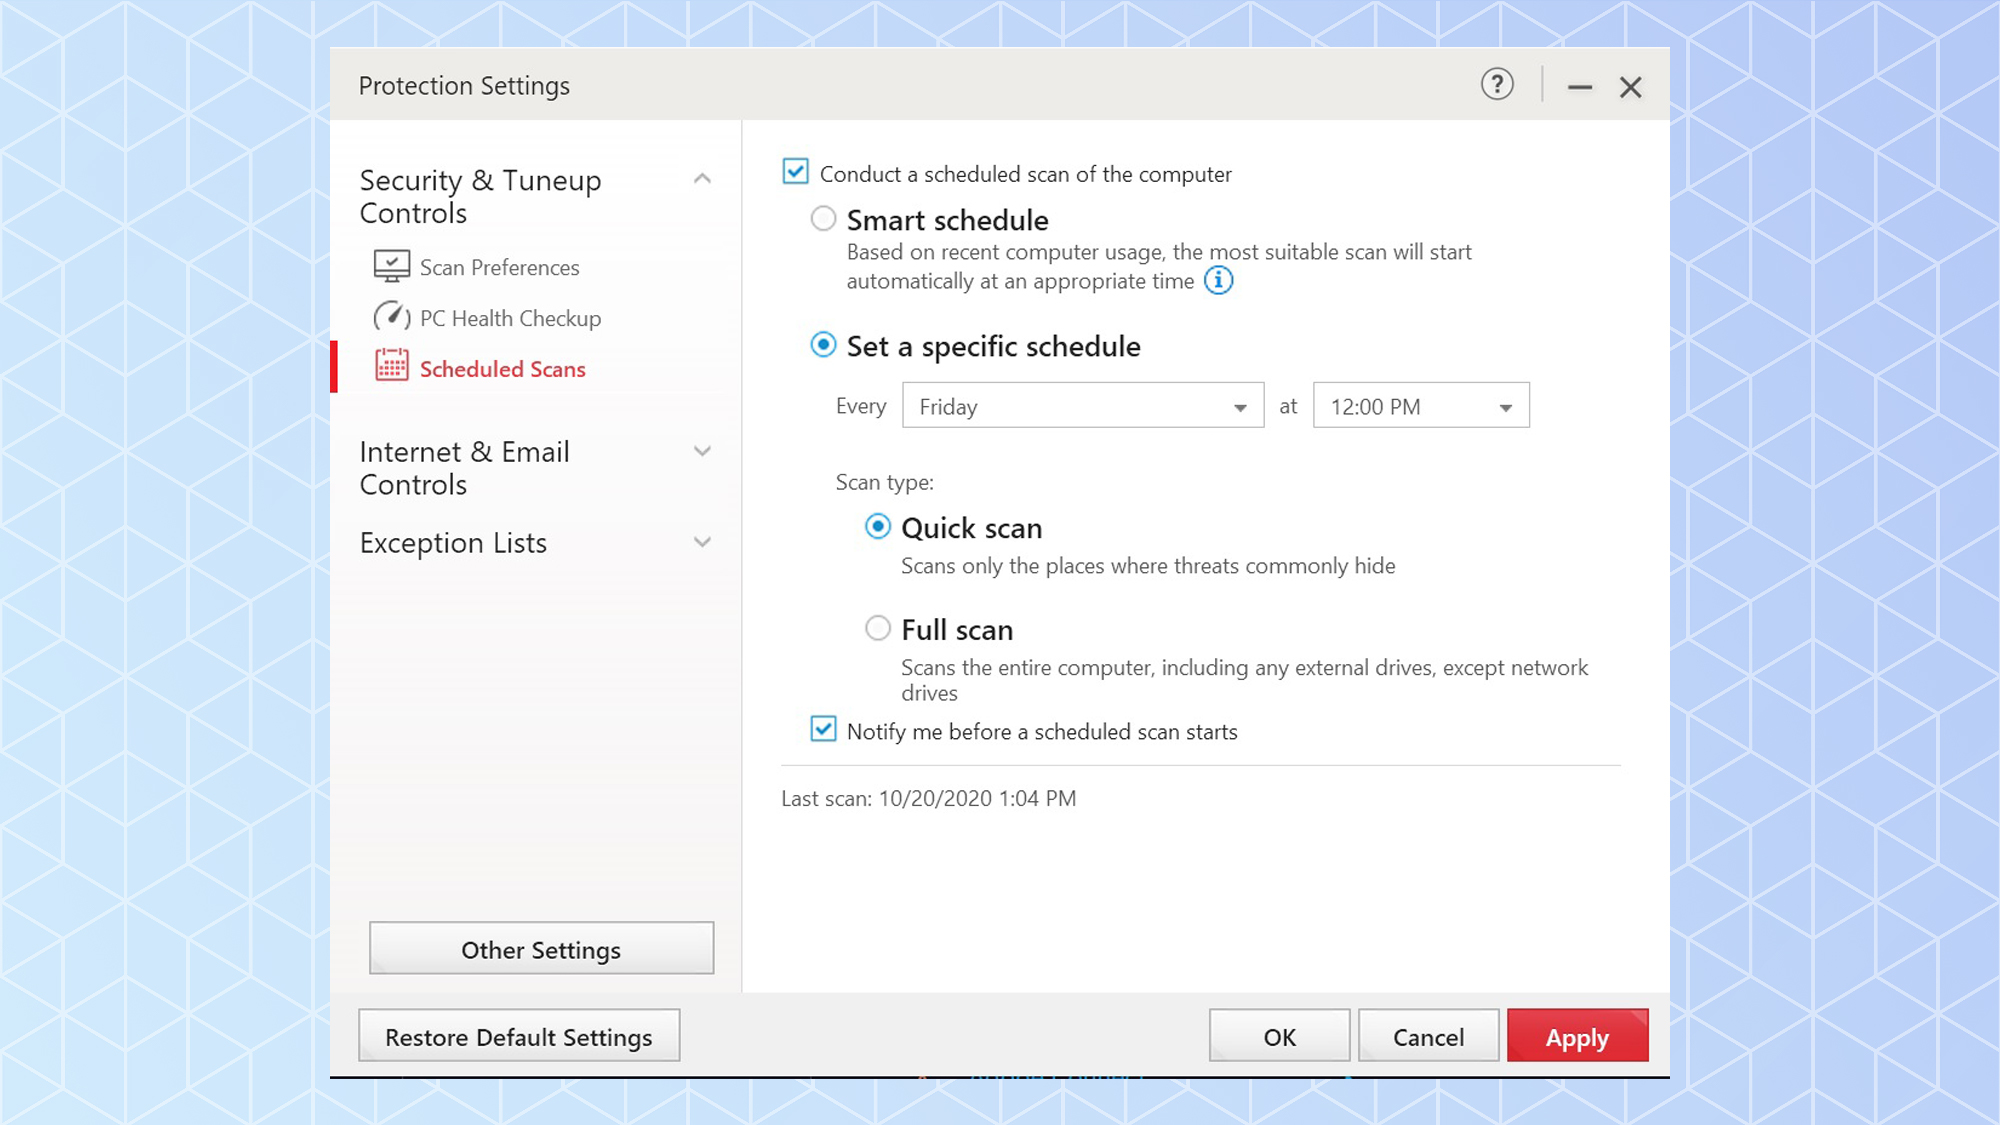This screenshot has height=1125, width=2000.
Task: Select the Quick scan option
Action: pyautogui.click(x=877, y=526)
